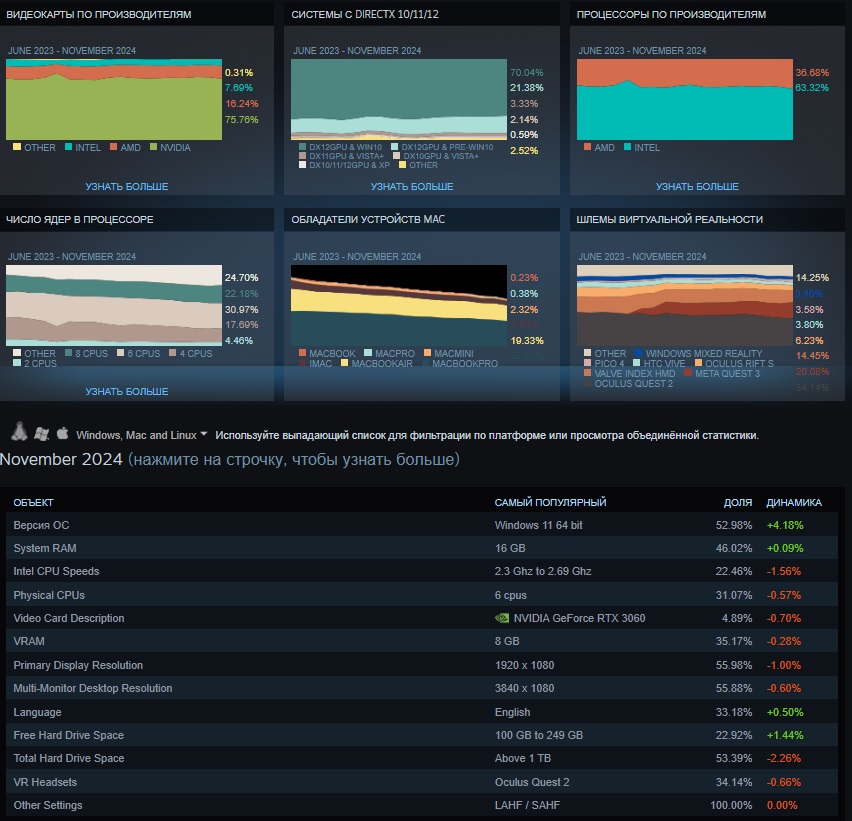
Task: Click УЗНАТЬ БОЛЬШЕ under the CPU cores chart
Action: point(127,391)
